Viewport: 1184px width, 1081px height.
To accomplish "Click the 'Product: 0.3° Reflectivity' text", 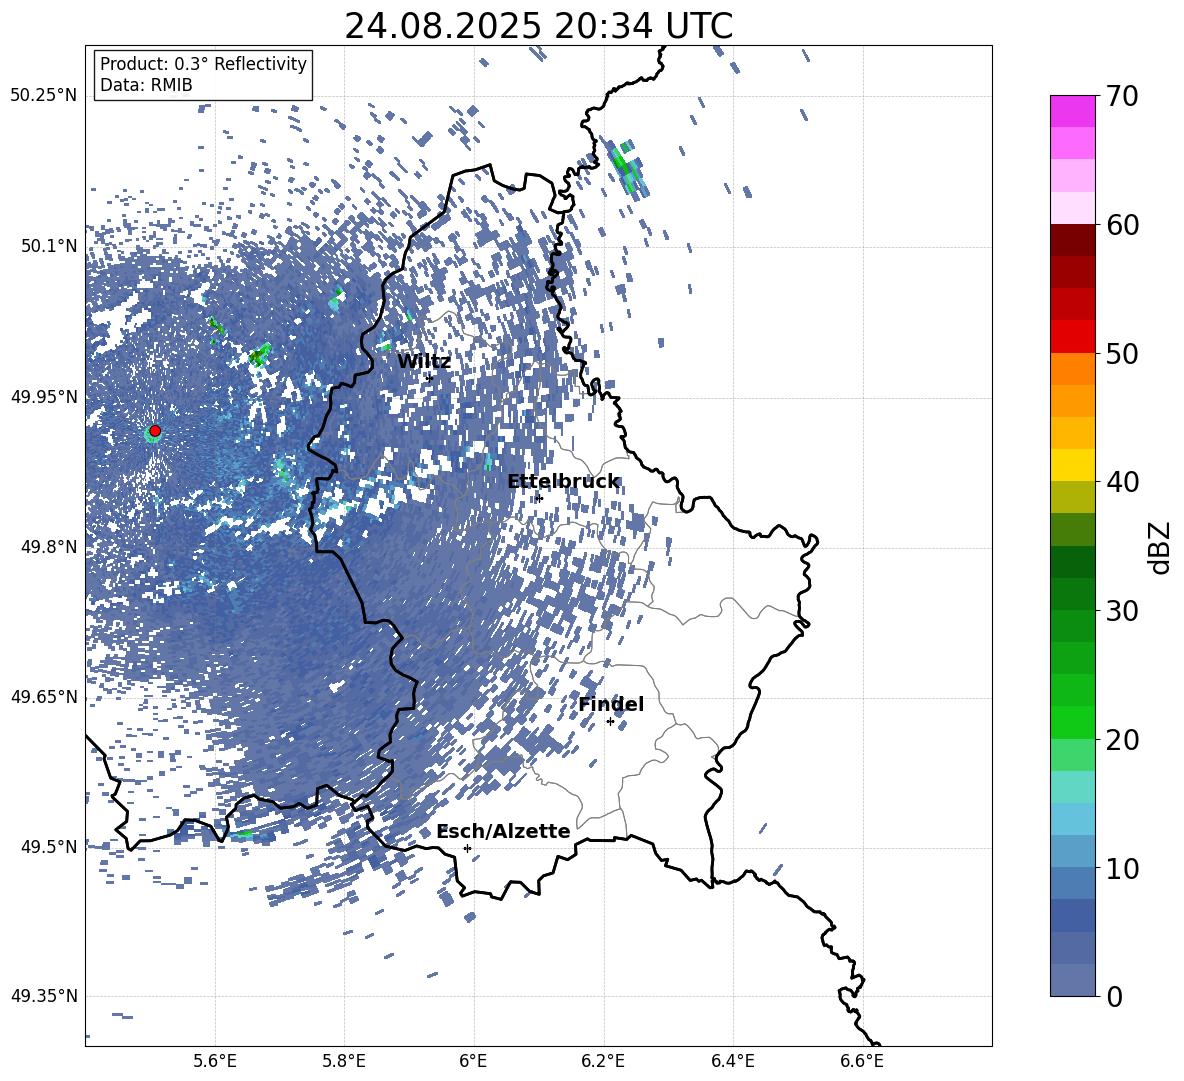I will coord(203,64).
